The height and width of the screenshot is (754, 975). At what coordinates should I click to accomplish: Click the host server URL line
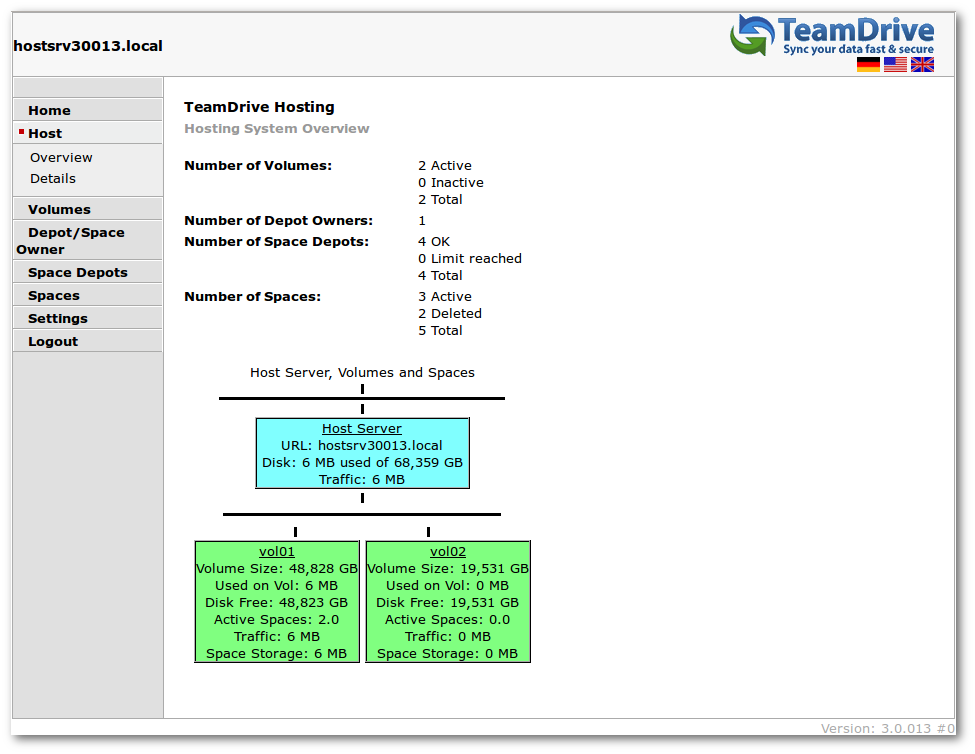(362, 446)
